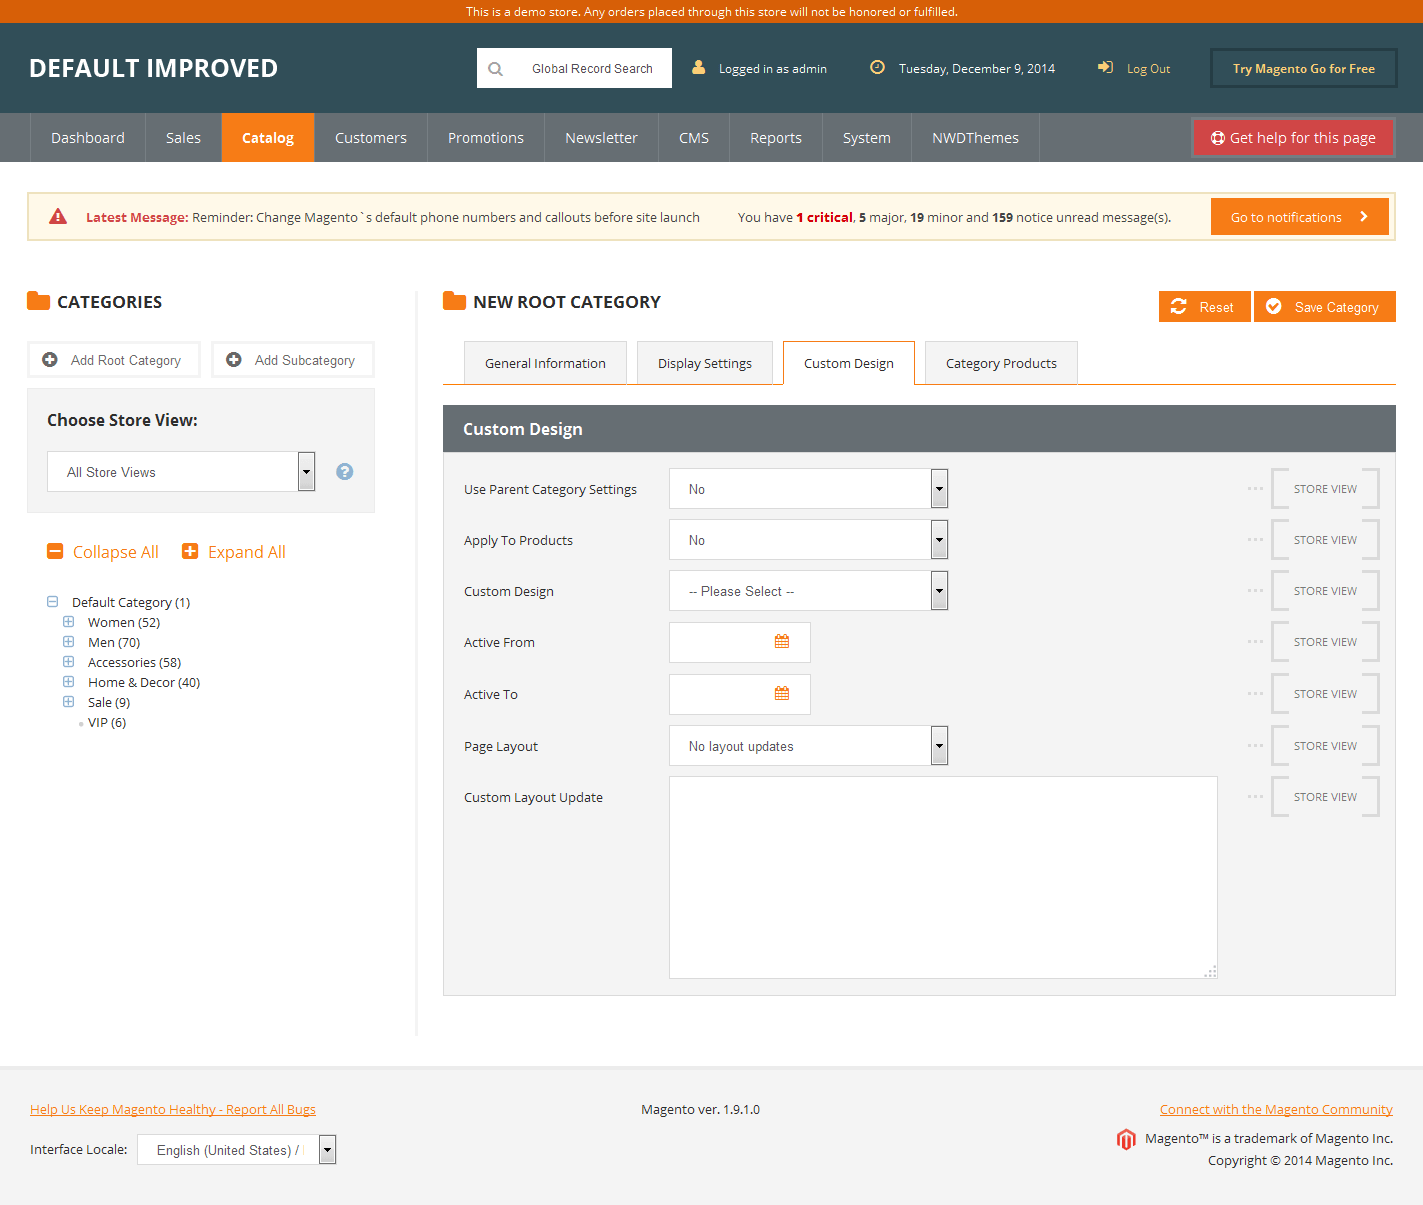Screen dimensions: 1423x1205
Task: Open the All Store Views dropdown
Action: coord(181,472)
